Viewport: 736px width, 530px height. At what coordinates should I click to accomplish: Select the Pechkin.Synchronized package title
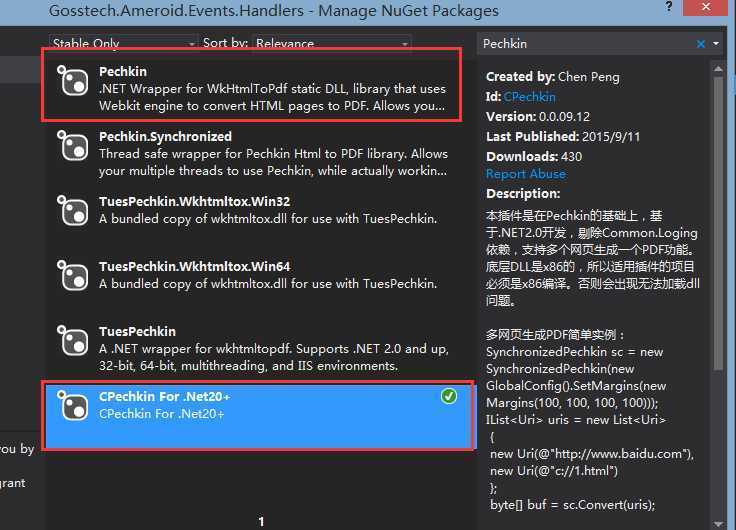pyautogui.click(x=165, y=137)
